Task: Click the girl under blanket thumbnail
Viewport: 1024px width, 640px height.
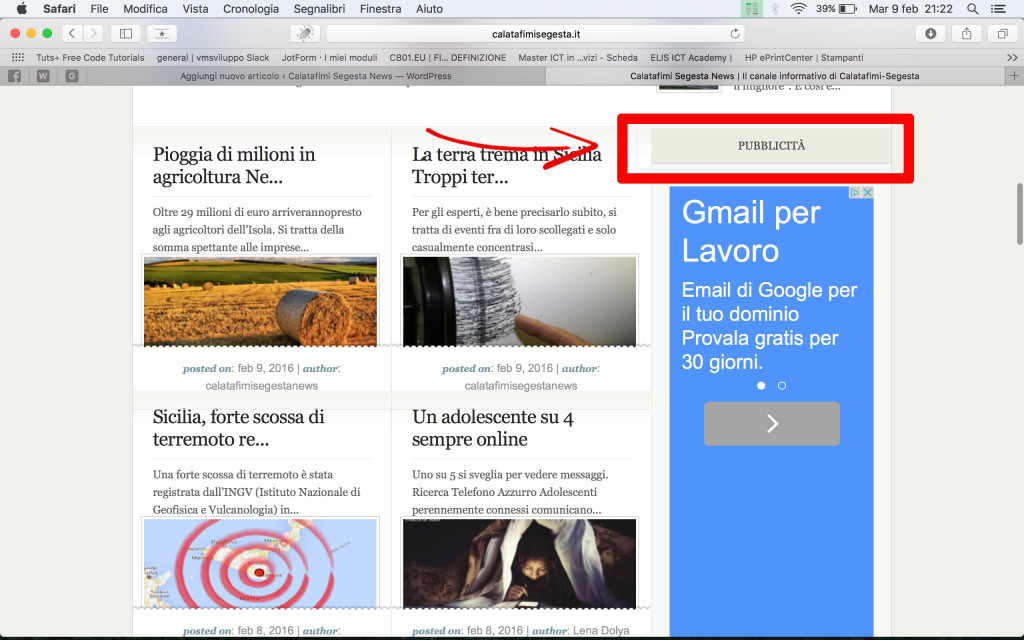Action: click(519, 564)
